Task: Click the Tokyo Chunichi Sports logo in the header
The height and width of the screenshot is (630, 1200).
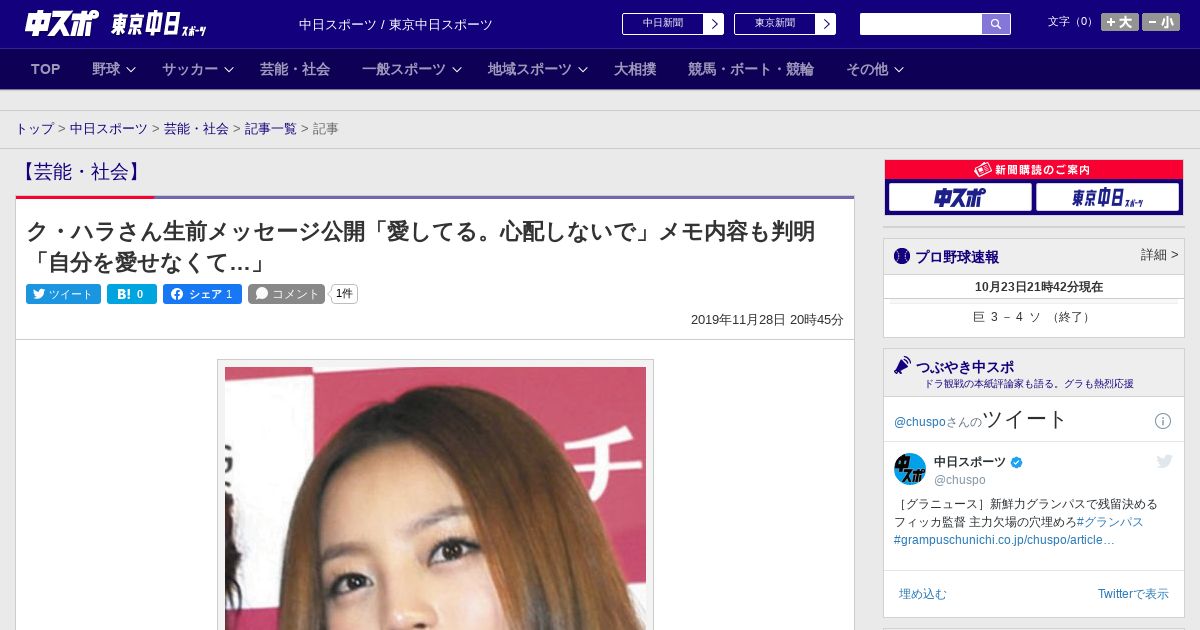Action: pos(159,24)
